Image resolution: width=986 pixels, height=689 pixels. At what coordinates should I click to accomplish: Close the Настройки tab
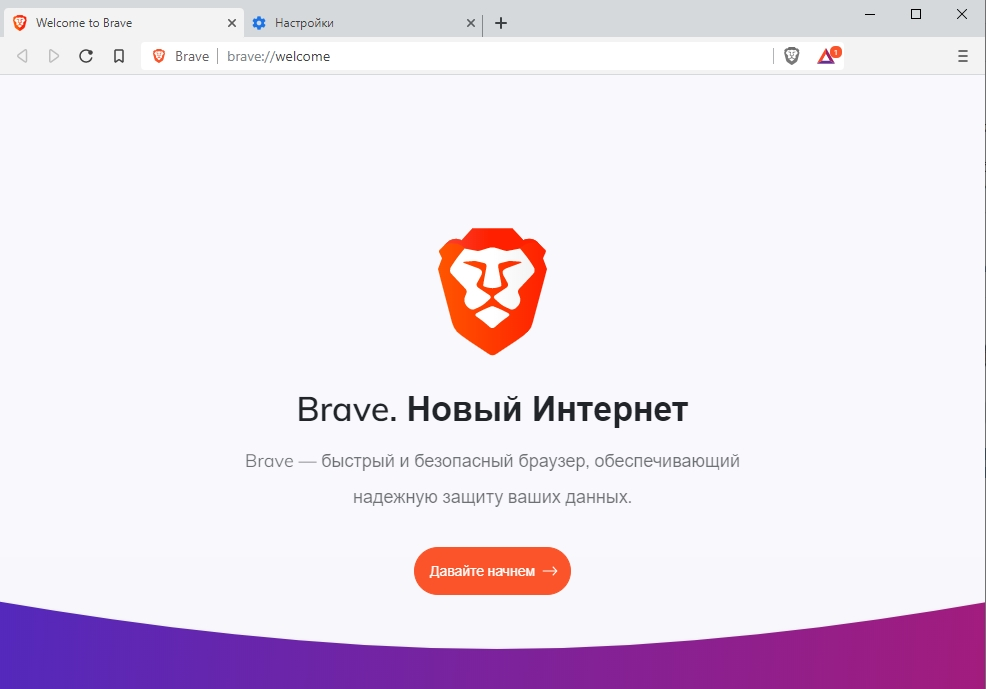(470, 23)
